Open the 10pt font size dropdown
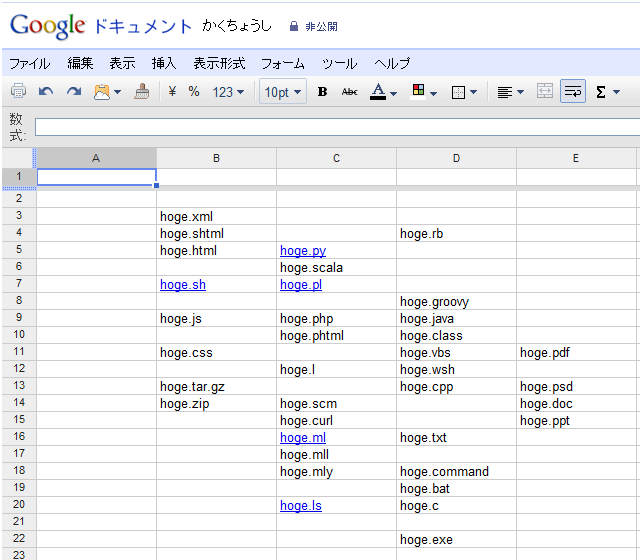640x560 pixels. (x=283, y=92)
